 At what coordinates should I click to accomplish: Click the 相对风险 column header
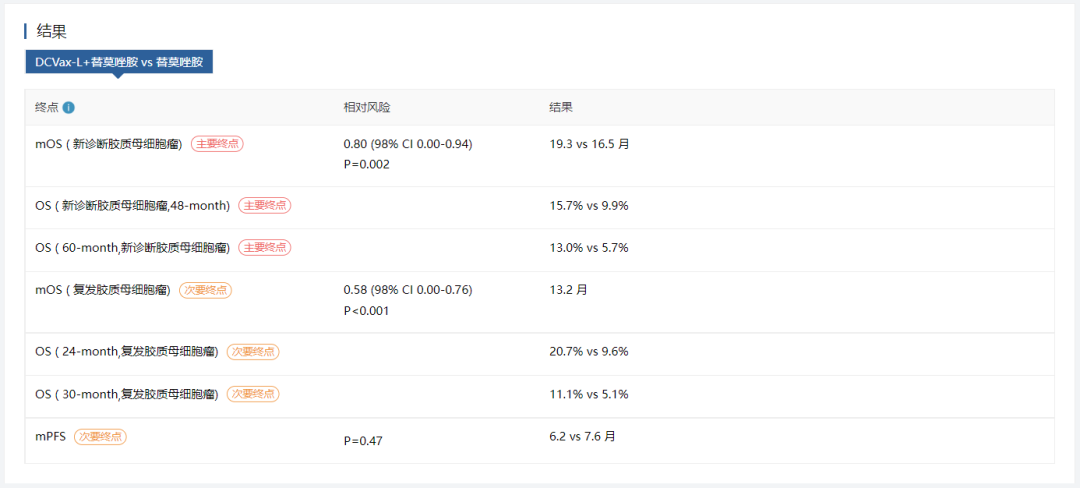[366, 107]
